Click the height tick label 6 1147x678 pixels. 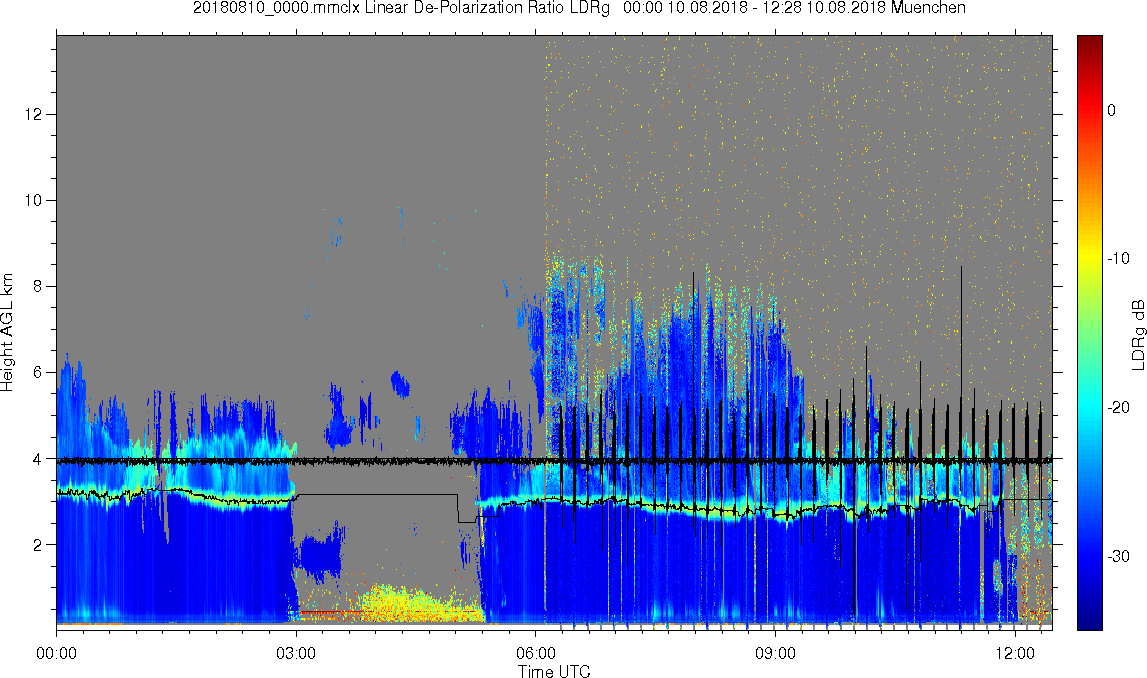[x=38, y=372]
